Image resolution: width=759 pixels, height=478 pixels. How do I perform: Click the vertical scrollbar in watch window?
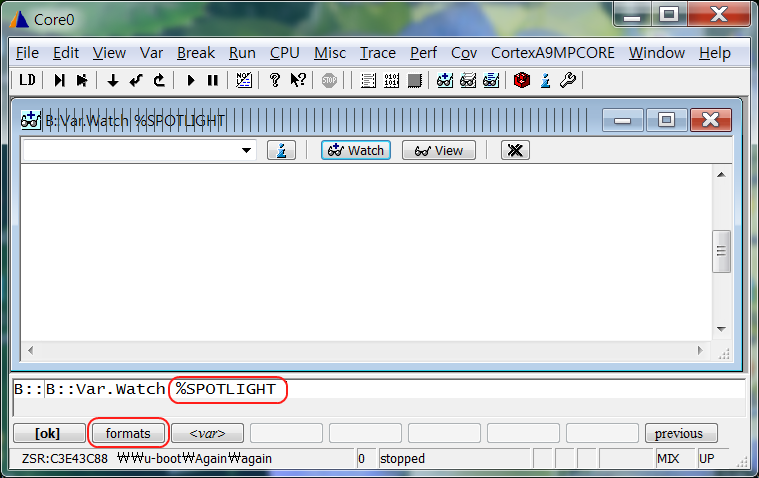(721, 250)
